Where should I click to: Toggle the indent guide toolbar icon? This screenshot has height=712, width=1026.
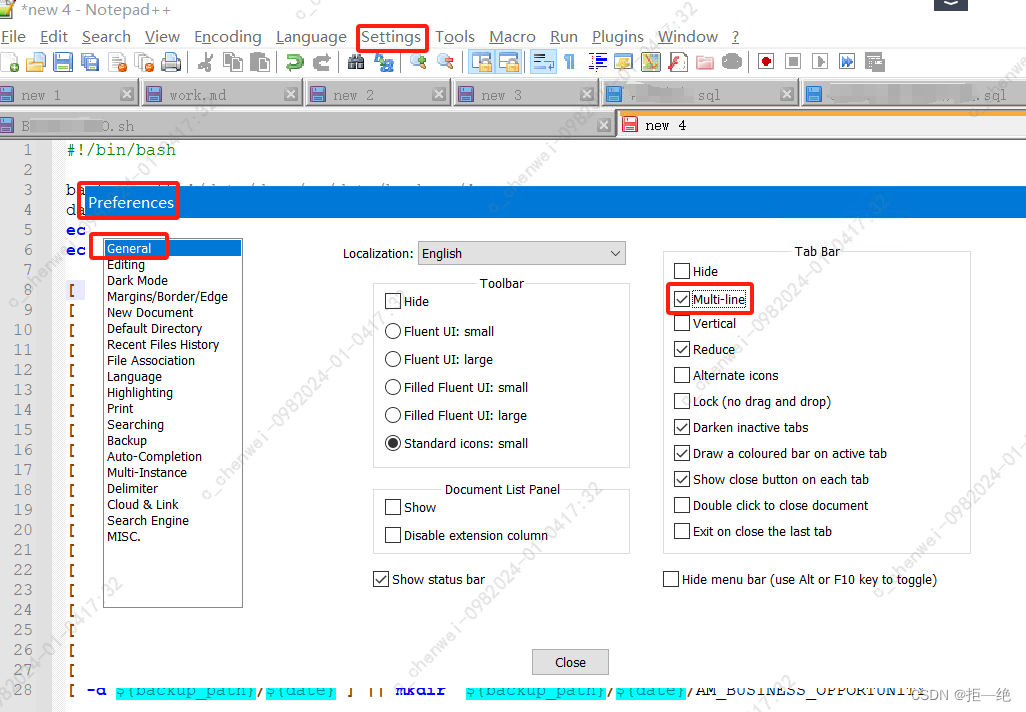tap(597, 63)
